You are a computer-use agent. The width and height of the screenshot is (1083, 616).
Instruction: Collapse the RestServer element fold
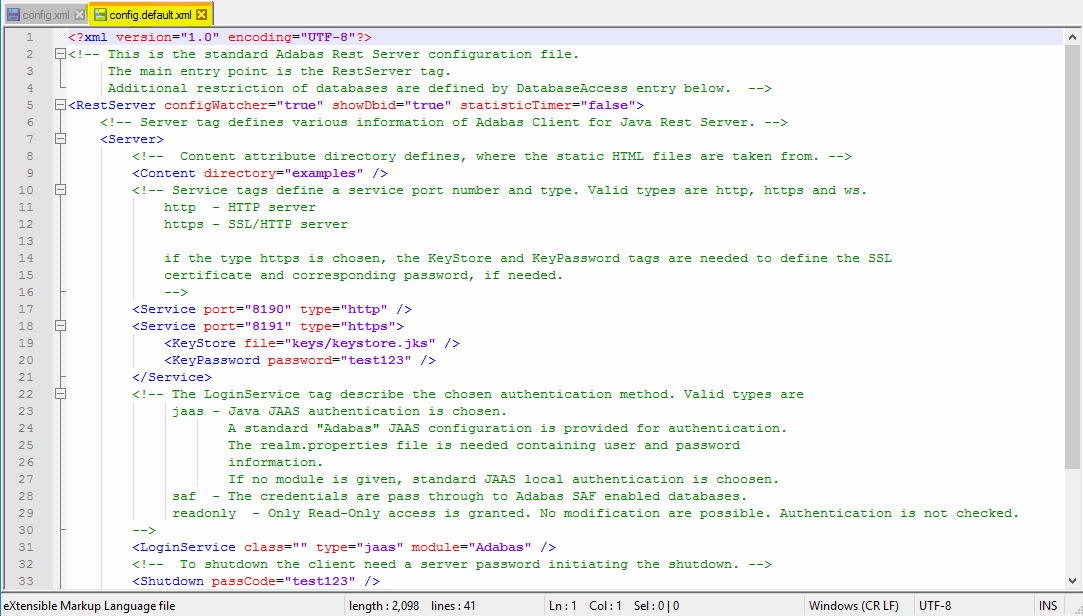pyautogui.click(x=62, y=104)
